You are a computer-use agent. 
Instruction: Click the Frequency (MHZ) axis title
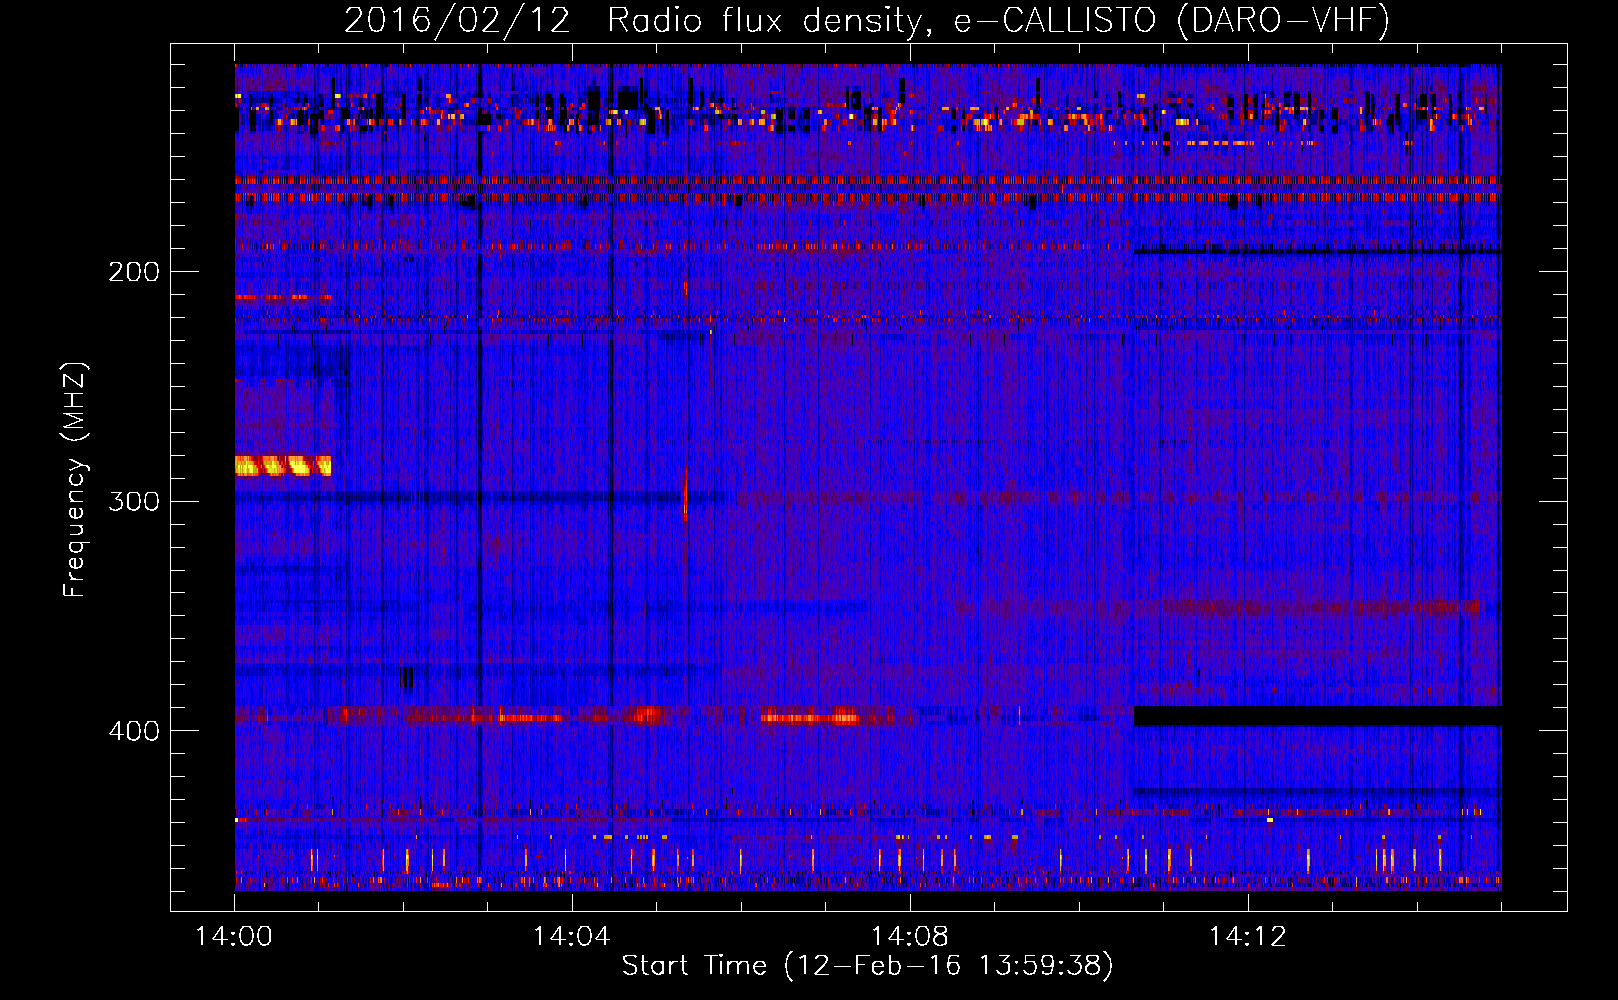coord(75,480)
